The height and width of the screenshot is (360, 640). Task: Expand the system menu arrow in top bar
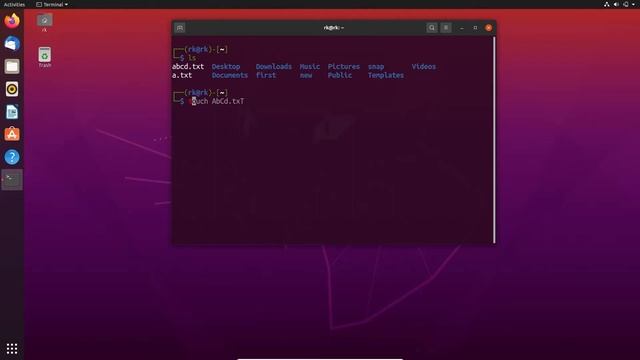(x=633, y=4)
